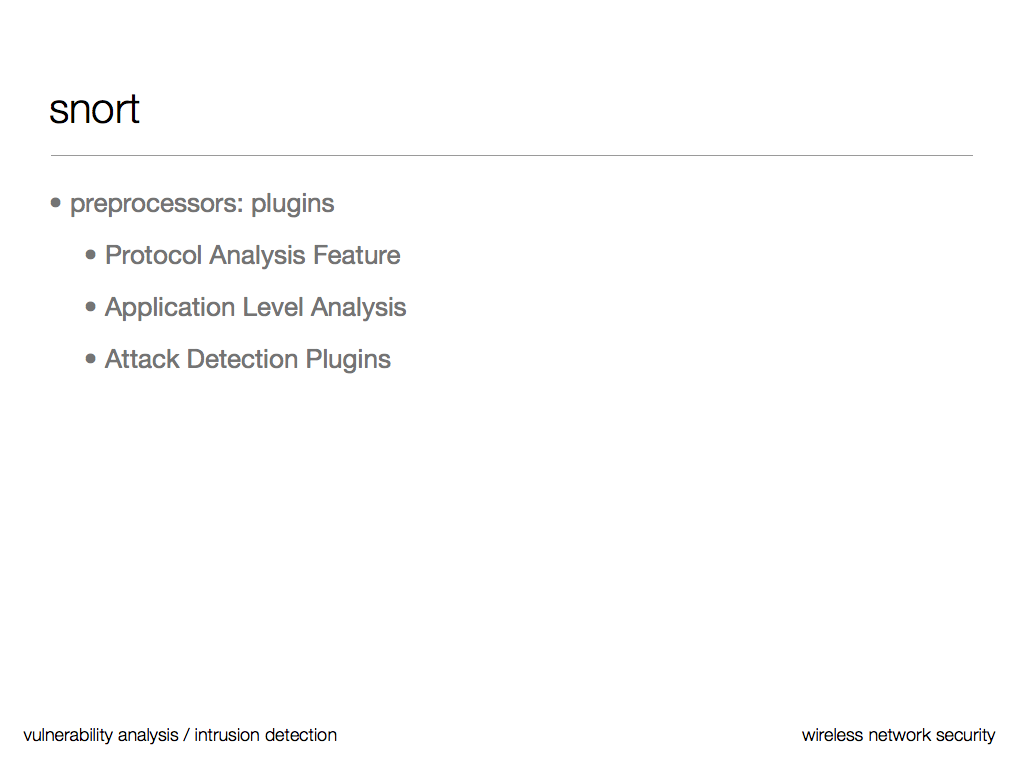Click "vulnerability analysis" in the footer
The image size is (1024, 768).
coord(100,736)
